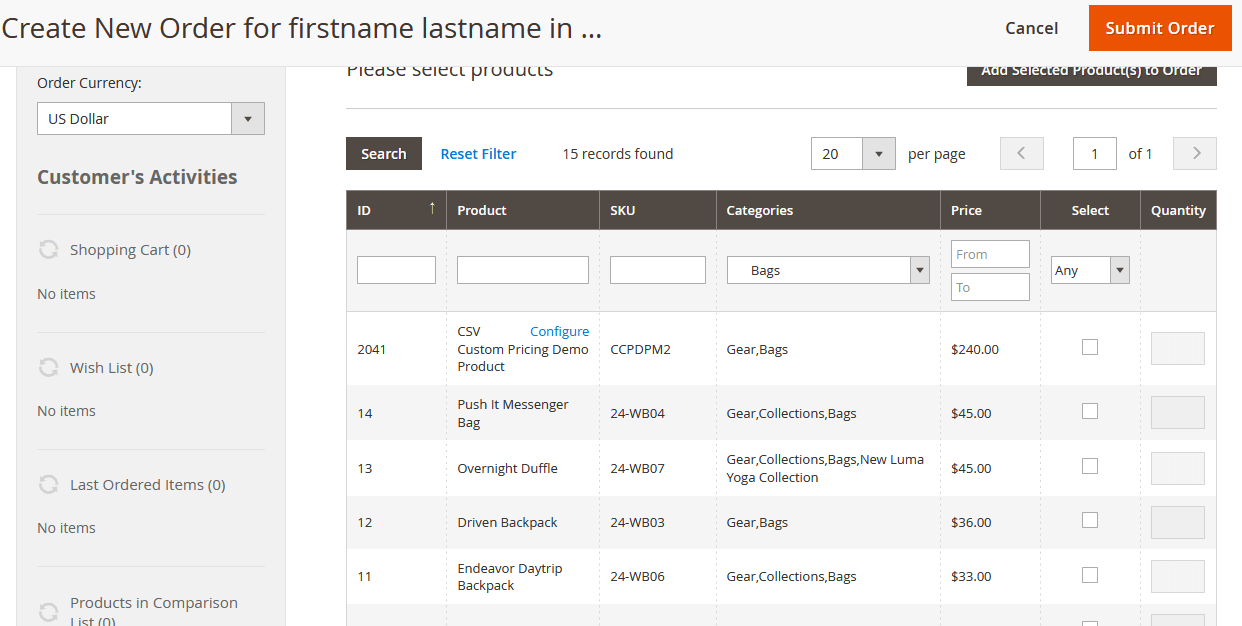Select the Push It Messenger Bag checkbox
The height and width of the screenshot is (626, 1242).
pos(1090,411)
